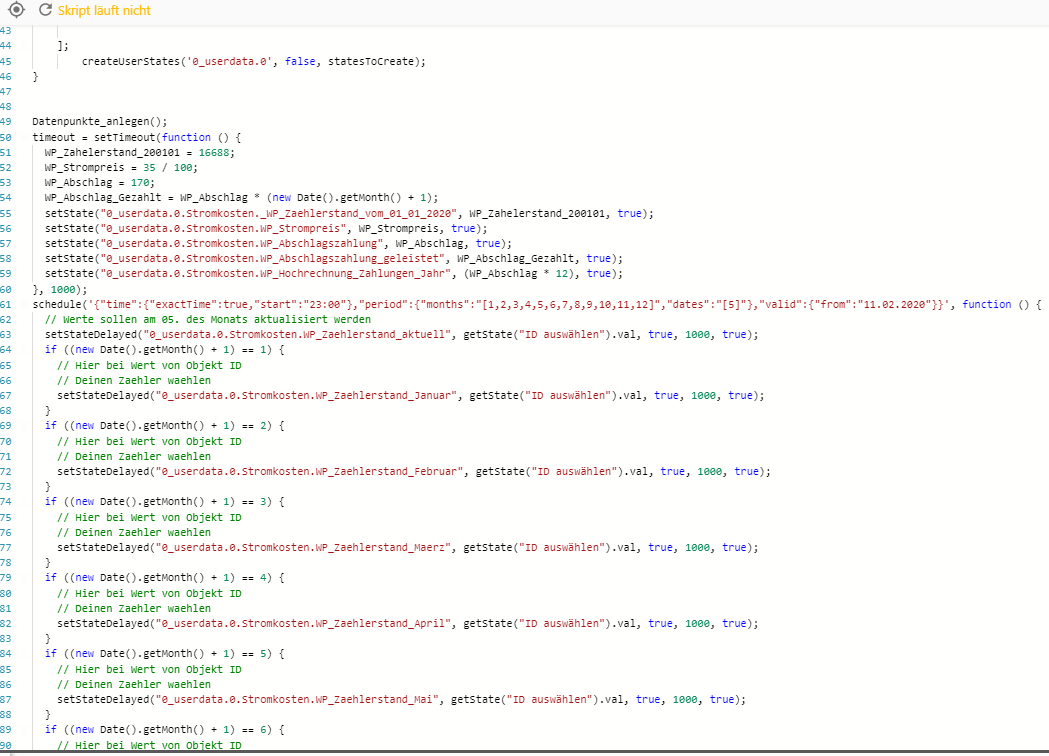The width and height of the screenshot is (1049, 756).
Task: Click the 'WP_Abschlag = 170' line
Action: (100, 183)
